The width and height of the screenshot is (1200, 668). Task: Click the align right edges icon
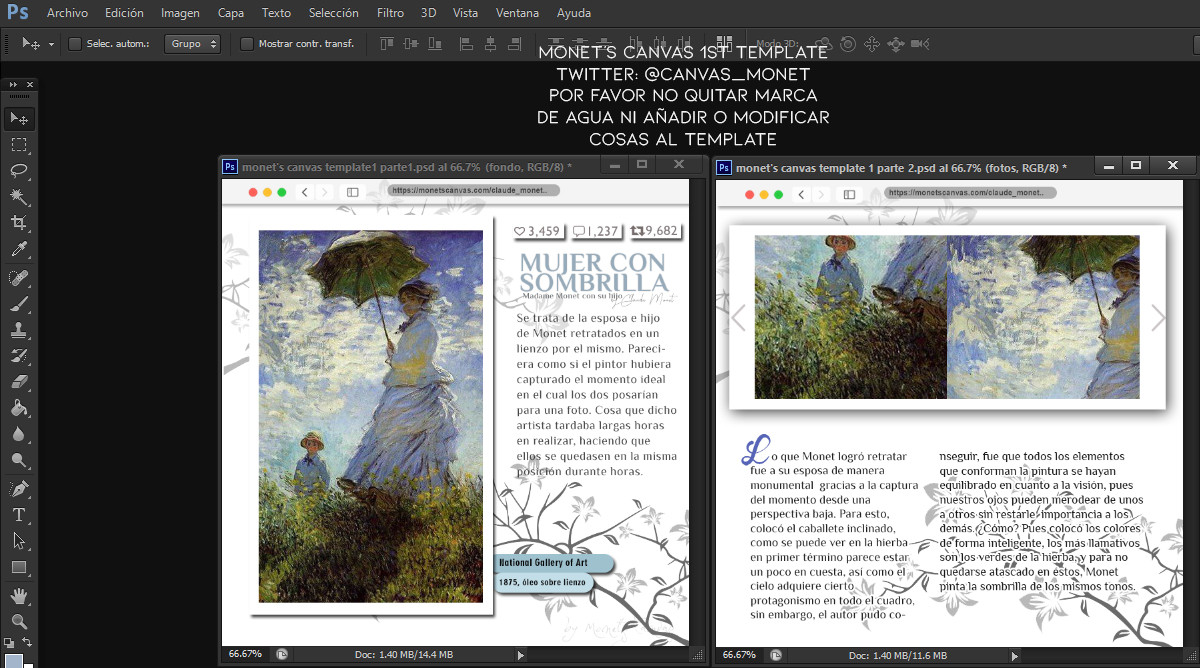513,44
